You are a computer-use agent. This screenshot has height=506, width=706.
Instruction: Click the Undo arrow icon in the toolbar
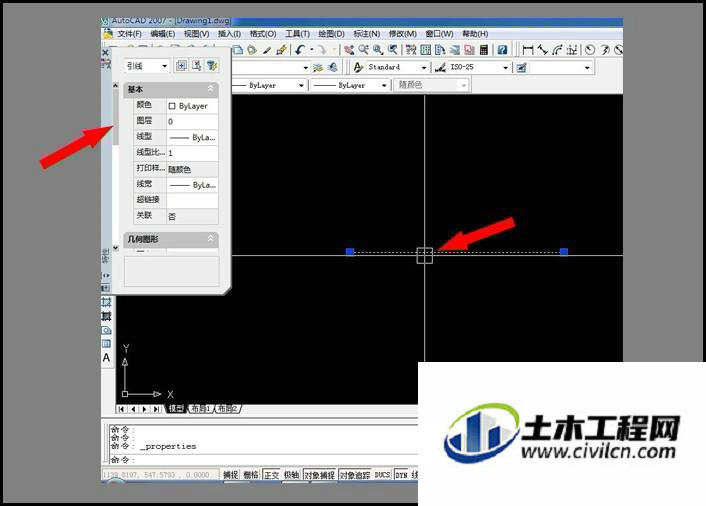(300, 50)
